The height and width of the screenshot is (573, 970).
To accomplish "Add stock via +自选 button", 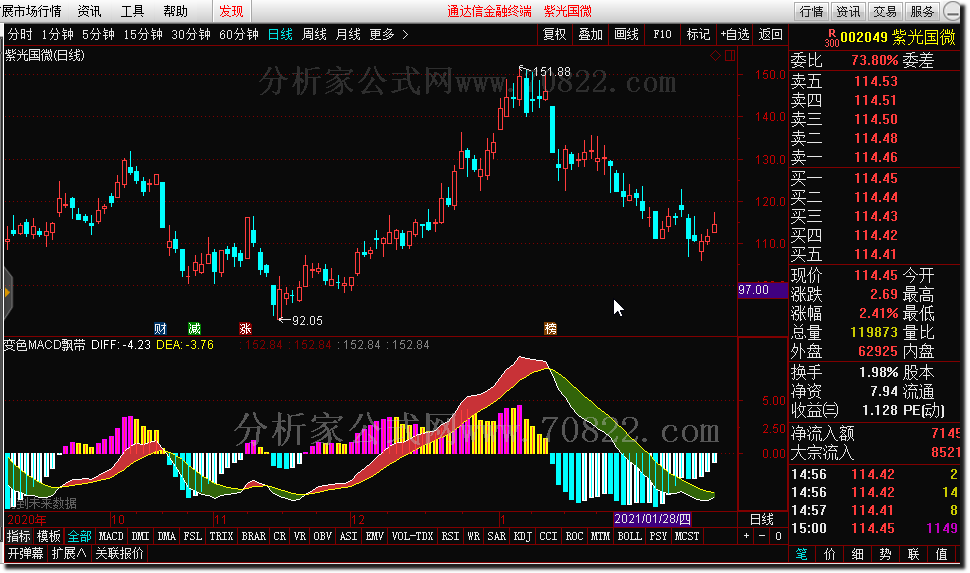I will [x=735, y=35].
